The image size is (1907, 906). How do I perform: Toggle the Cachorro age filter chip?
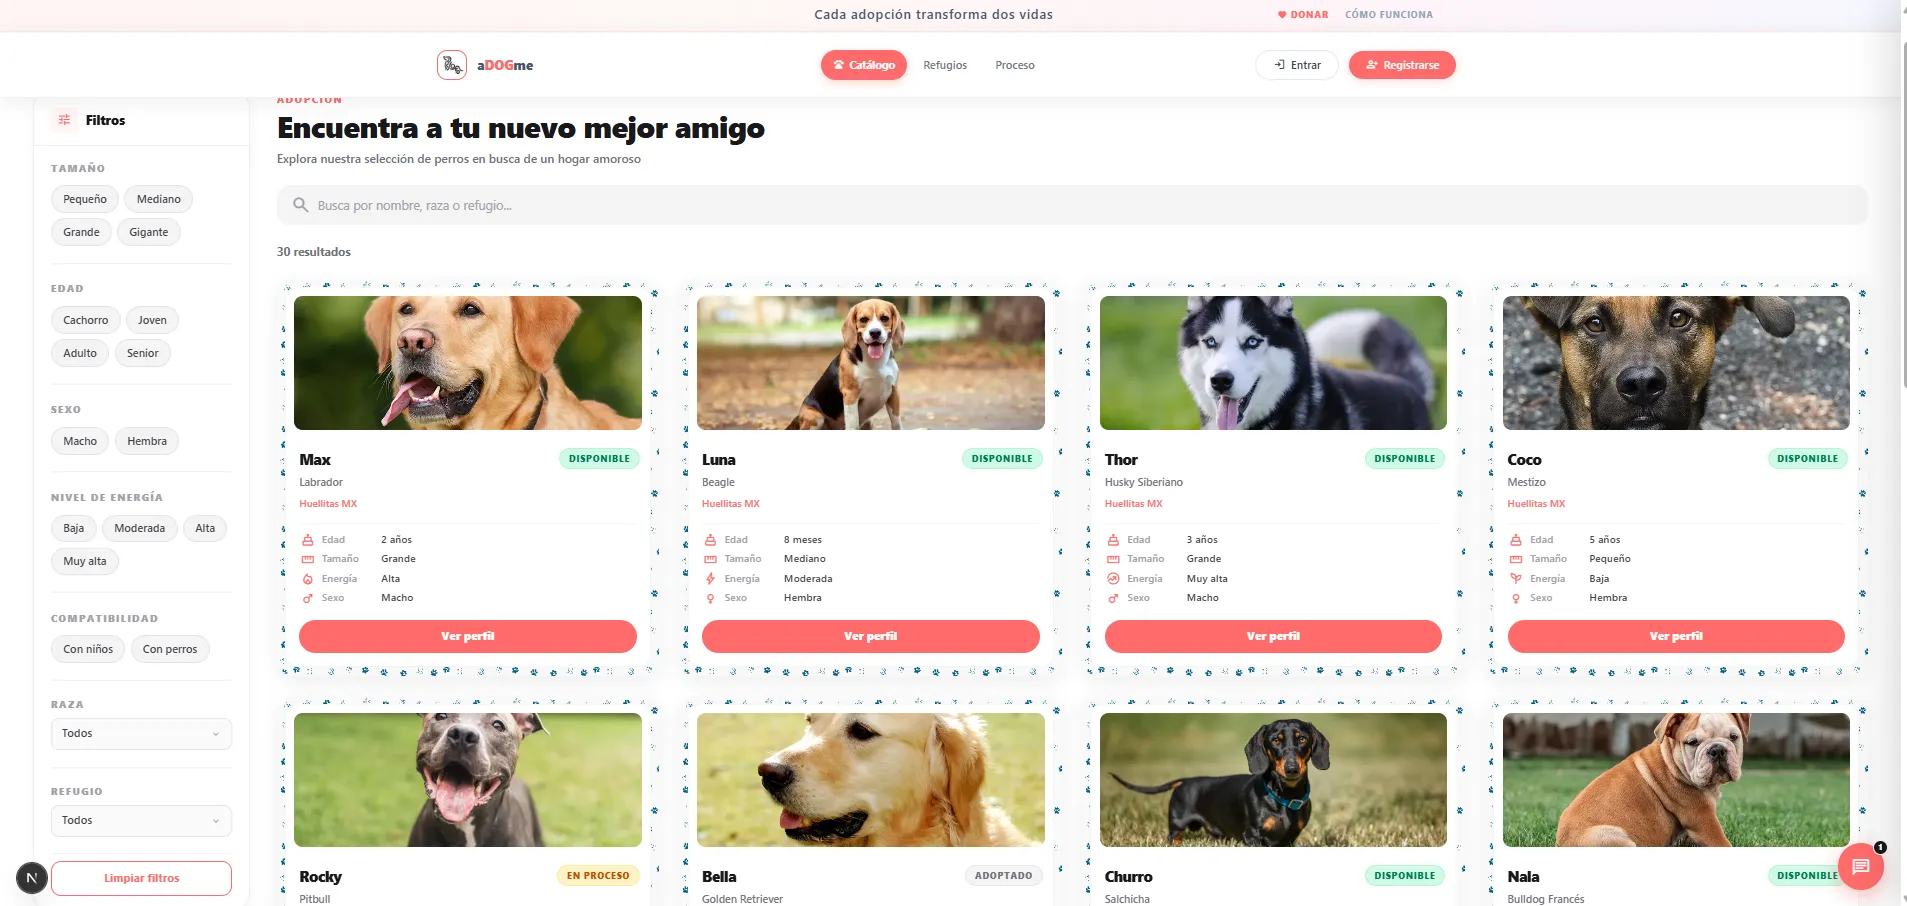pos(86,320)
